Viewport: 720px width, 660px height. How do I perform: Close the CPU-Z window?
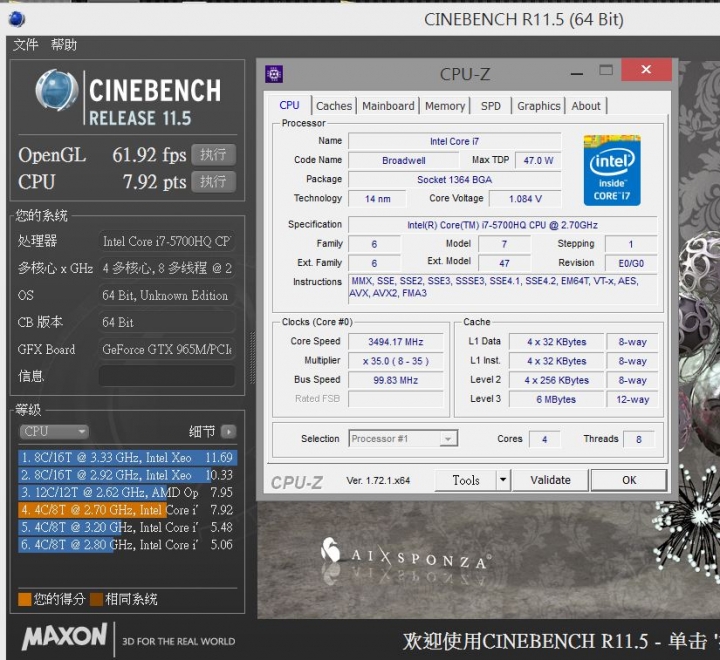646,70
